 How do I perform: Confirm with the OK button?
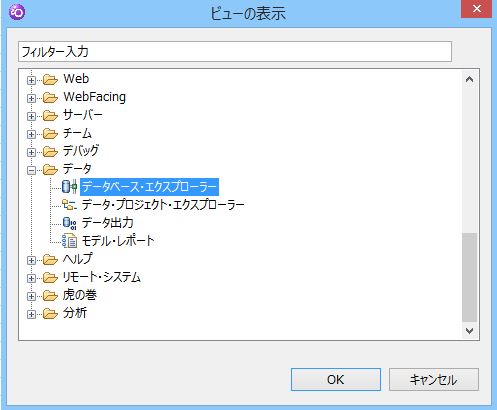tap(336, 379)
